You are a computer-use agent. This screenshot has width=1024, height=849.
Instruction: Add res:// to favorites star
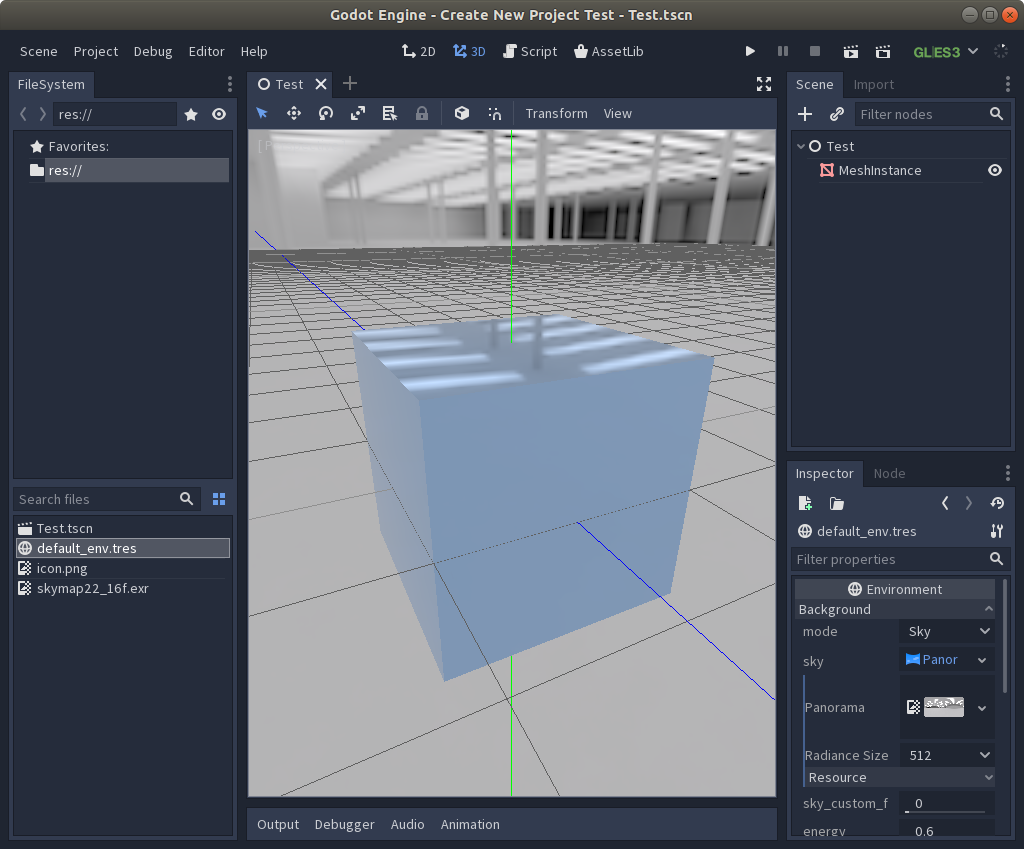coord(191,114)
